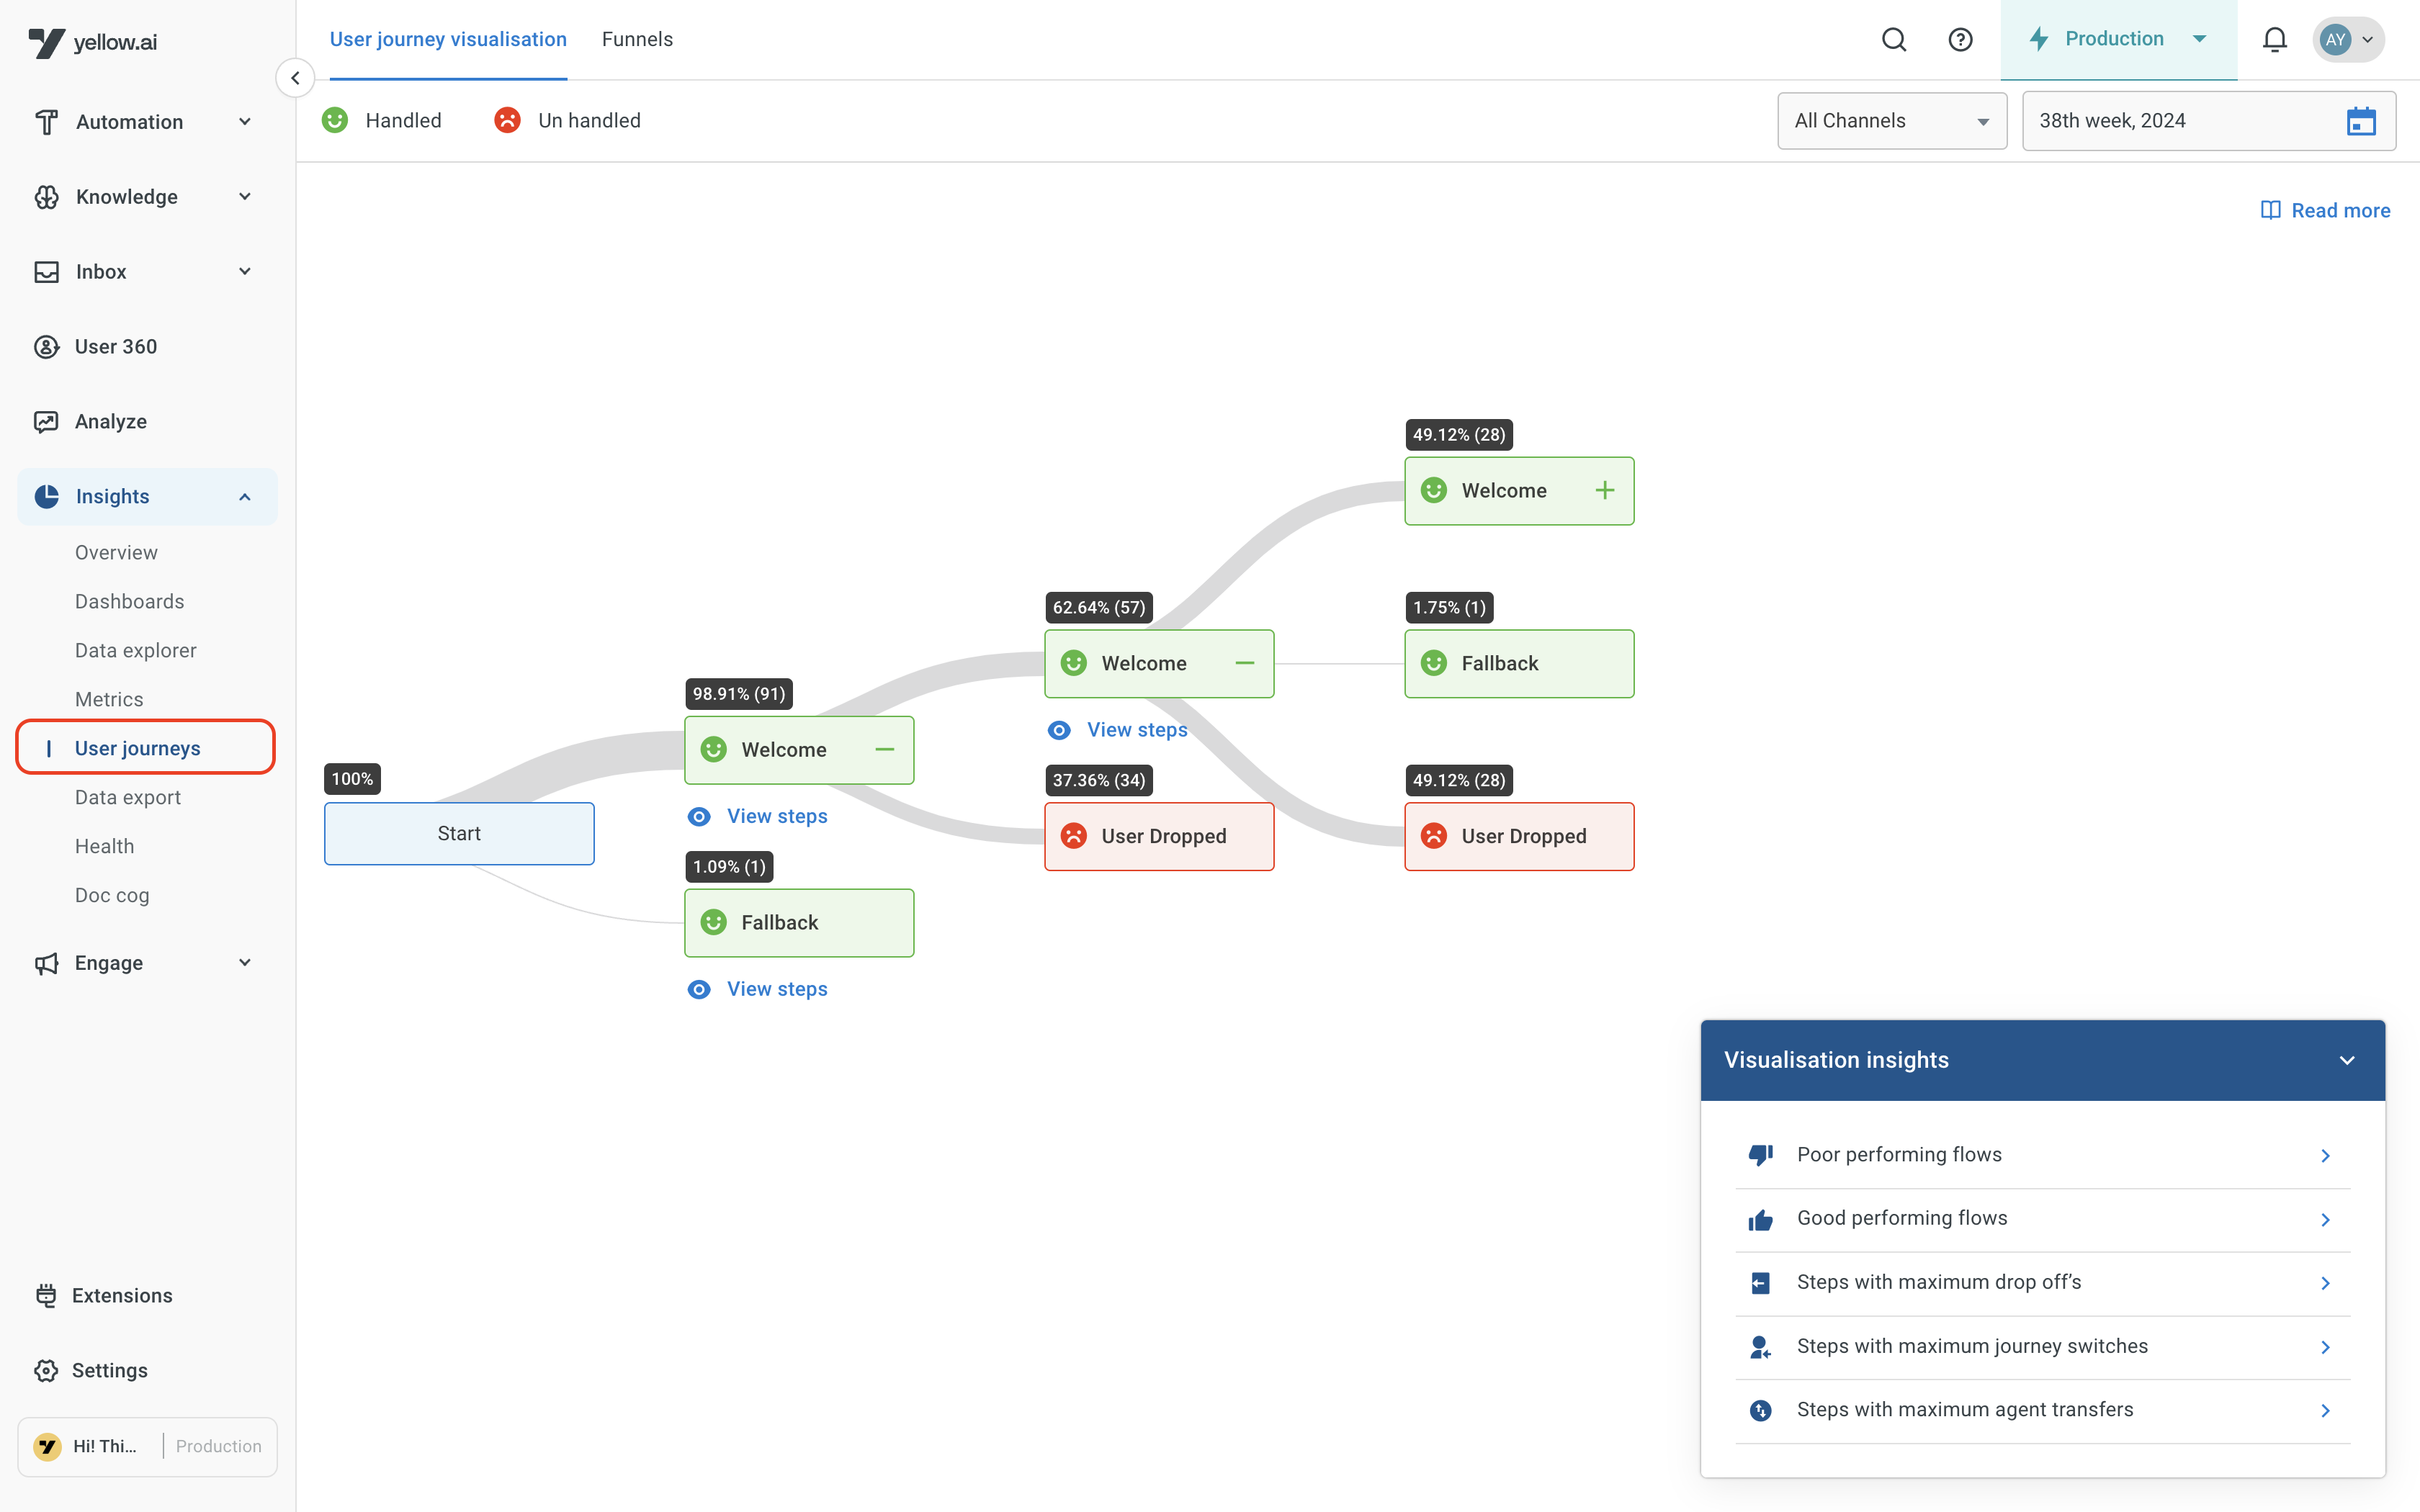Toggle View steps eye under 62.64% Welcome
This screenshot has height=1512, width=2420.
click(1059, 730)
